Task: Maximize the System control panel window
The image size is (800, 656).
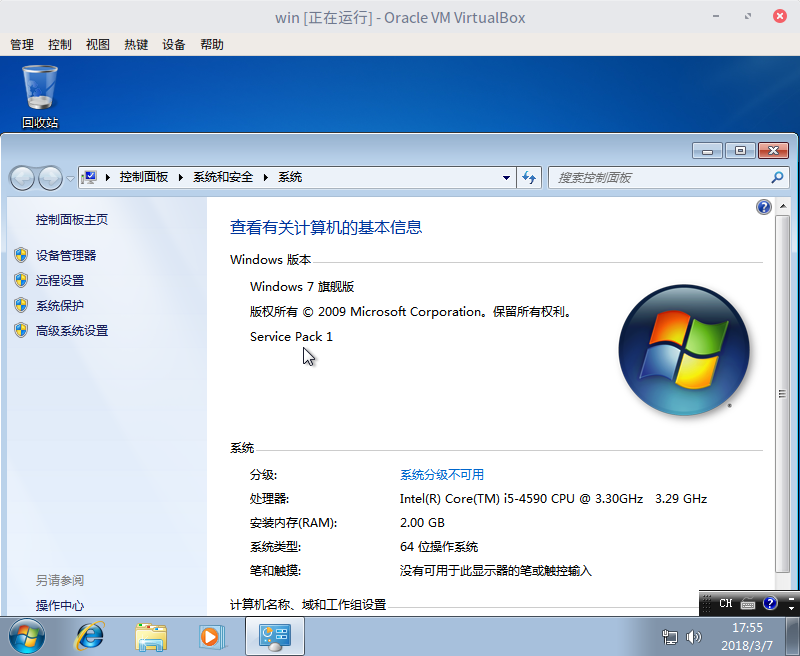Action: pos(740,150)
